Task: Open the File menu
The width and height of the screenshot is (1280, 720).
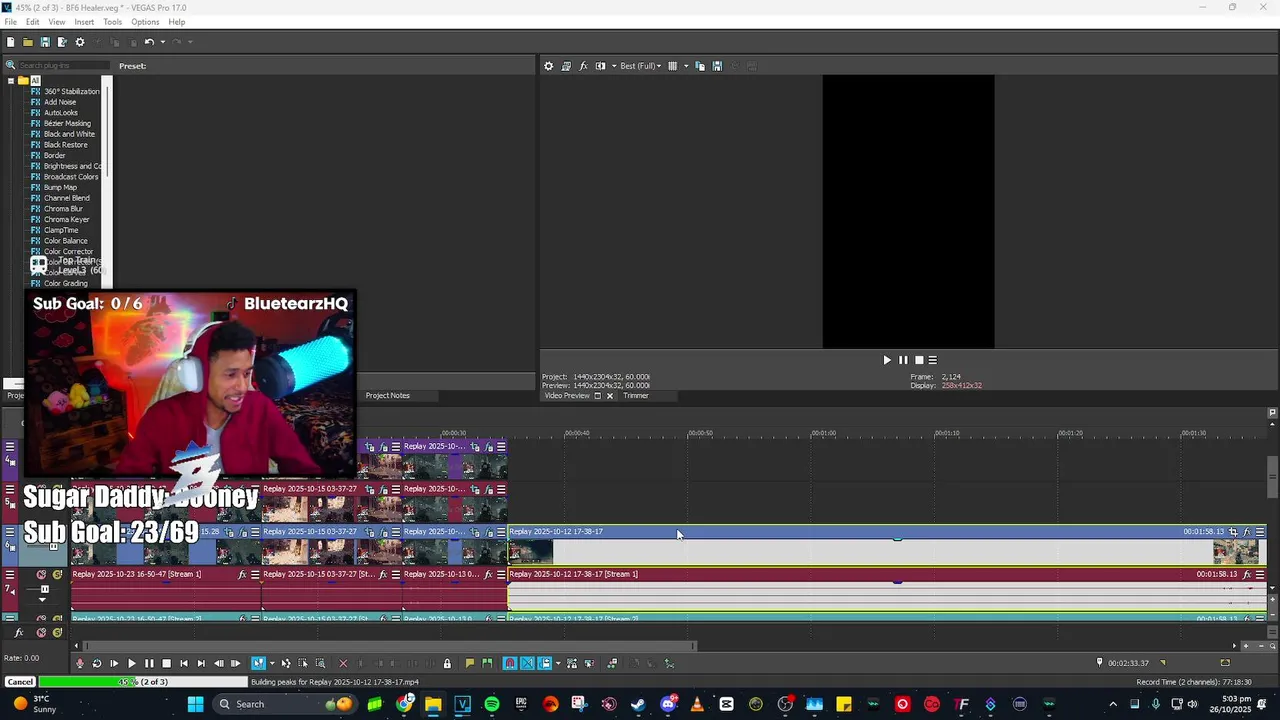Action: [10, 22]
